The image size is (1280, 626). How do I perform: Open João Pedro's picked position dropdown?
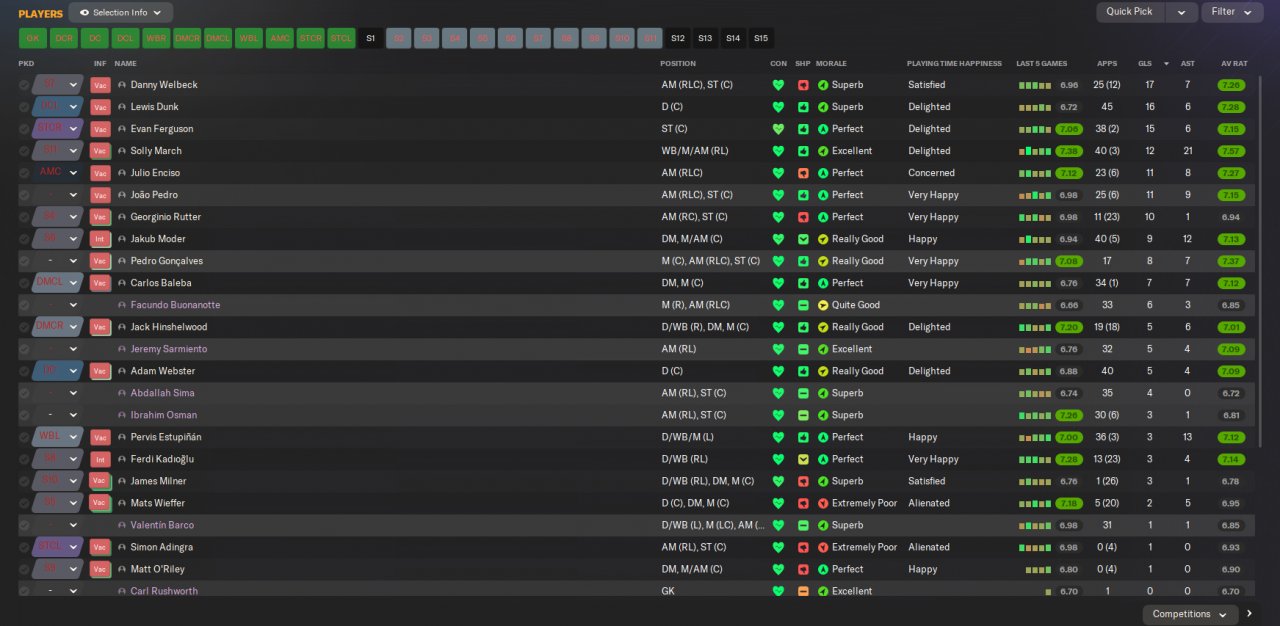coord(58,195)
